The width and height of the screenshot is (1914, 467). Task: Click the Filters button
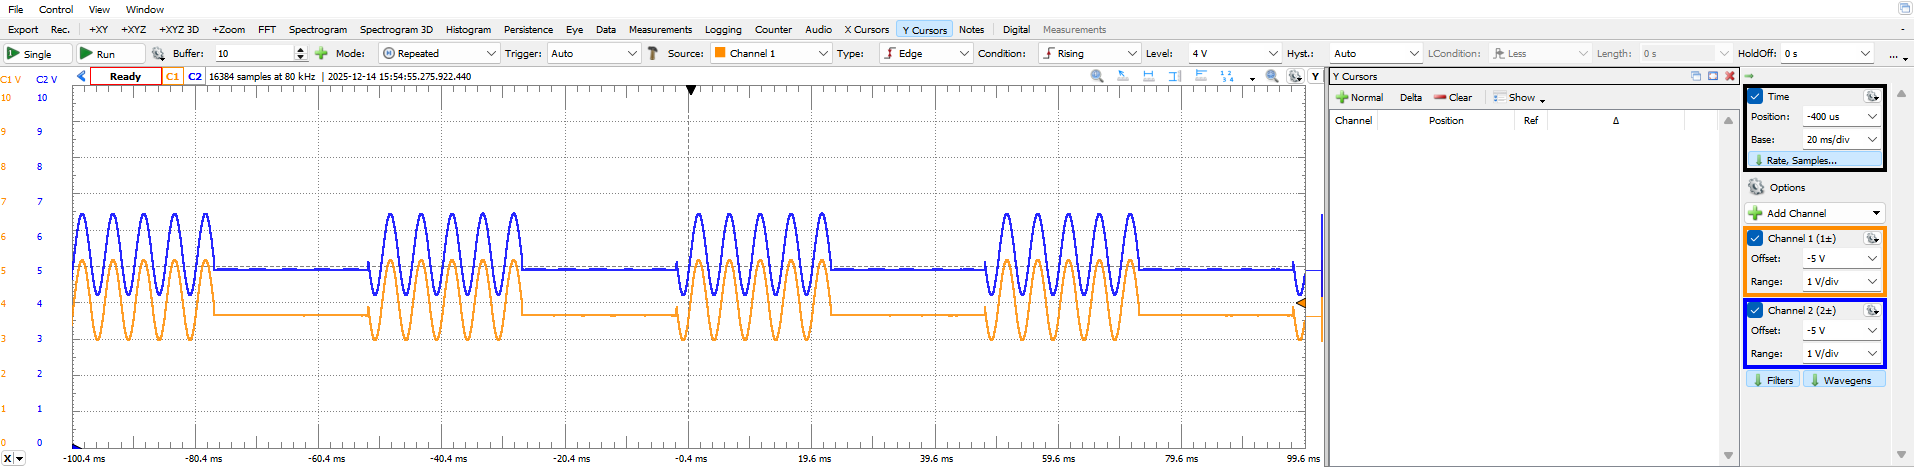click(1772, 381)
